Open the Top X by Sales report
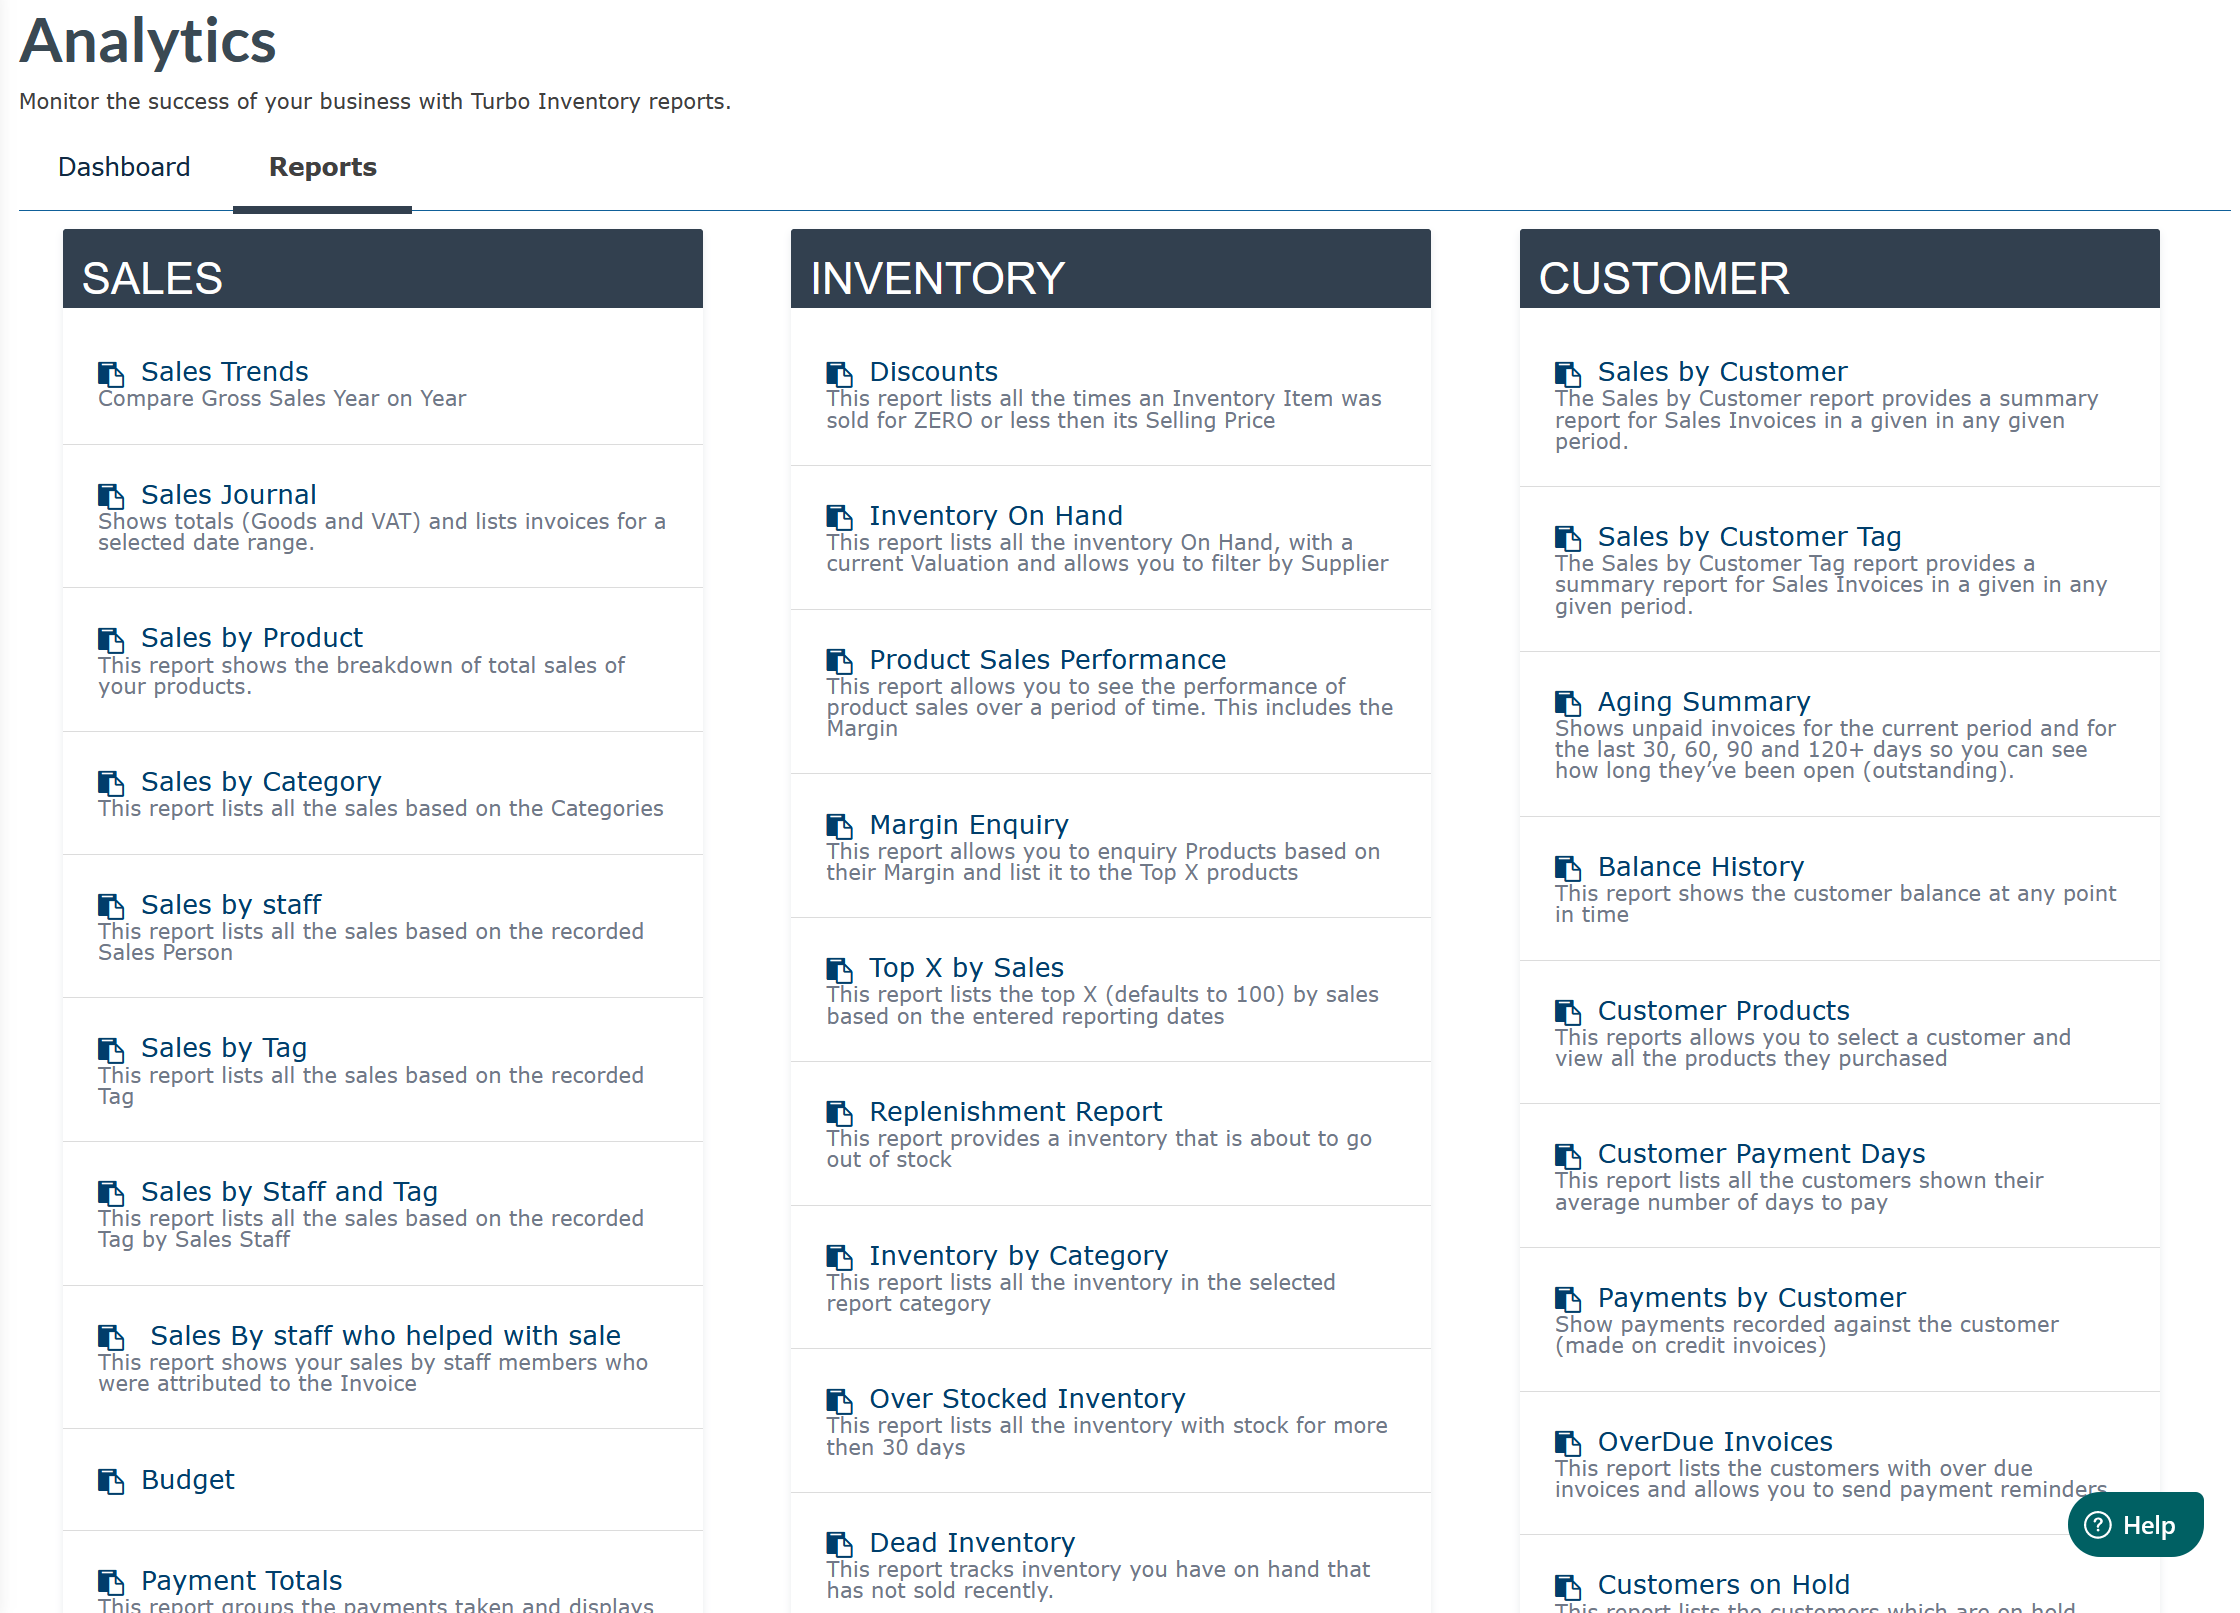The width and height of the screenshot is (2240, 1613). (x=965, y=968)
